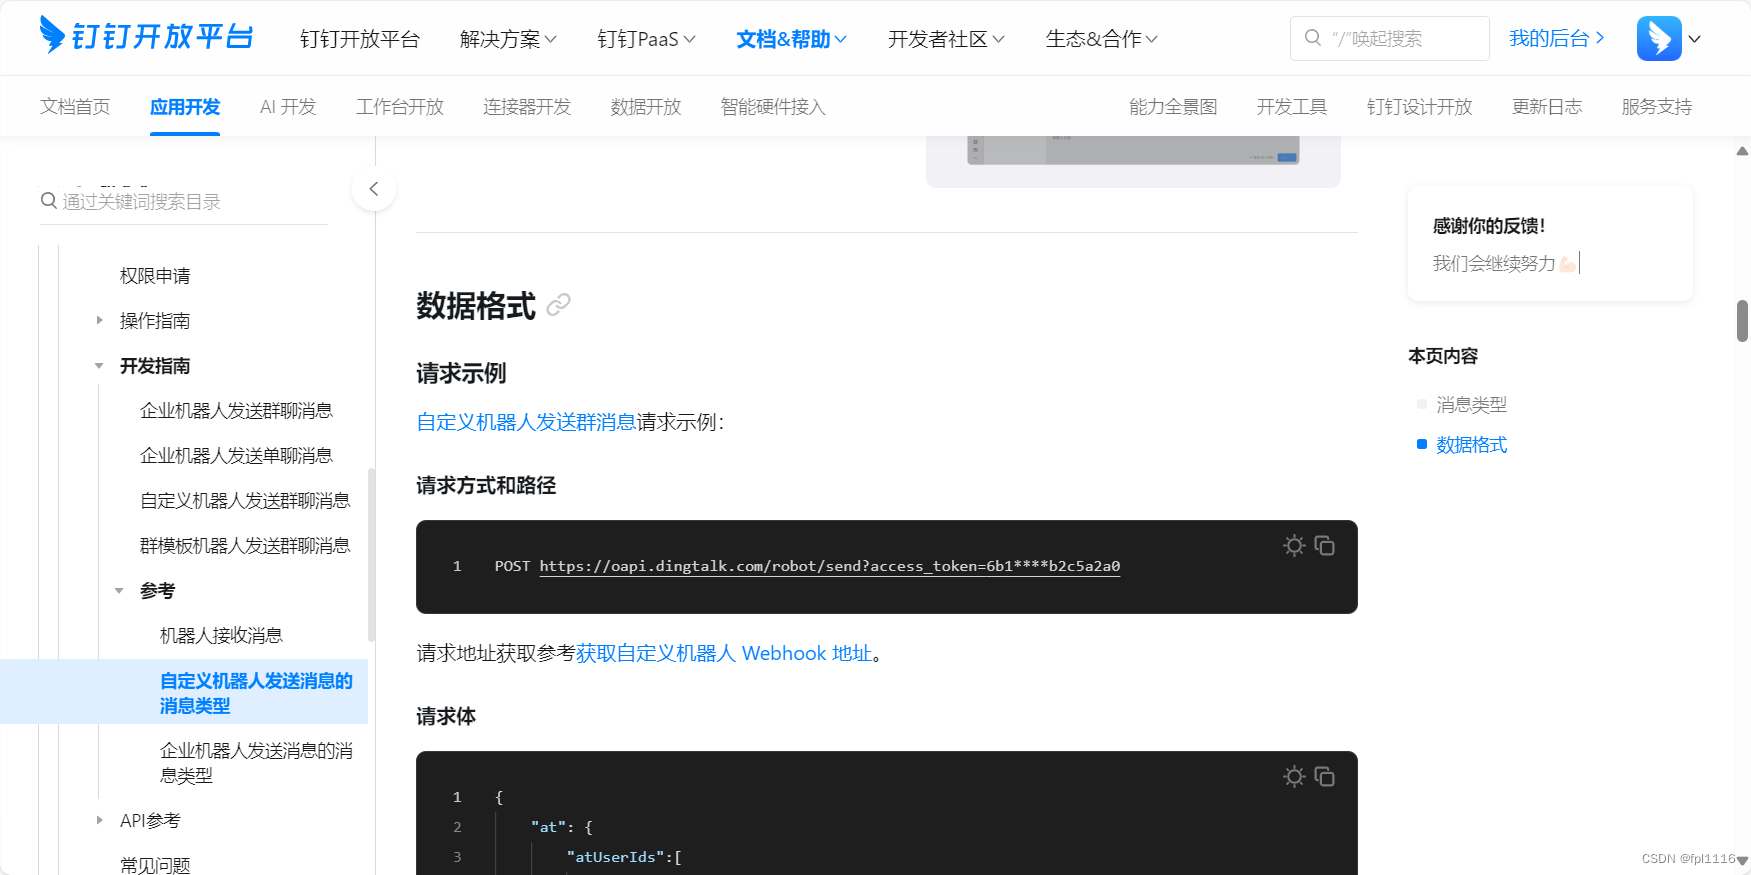Open account dropdown arrow next to avatar
The image size is (1751, 875).
tap(1694, 39)
